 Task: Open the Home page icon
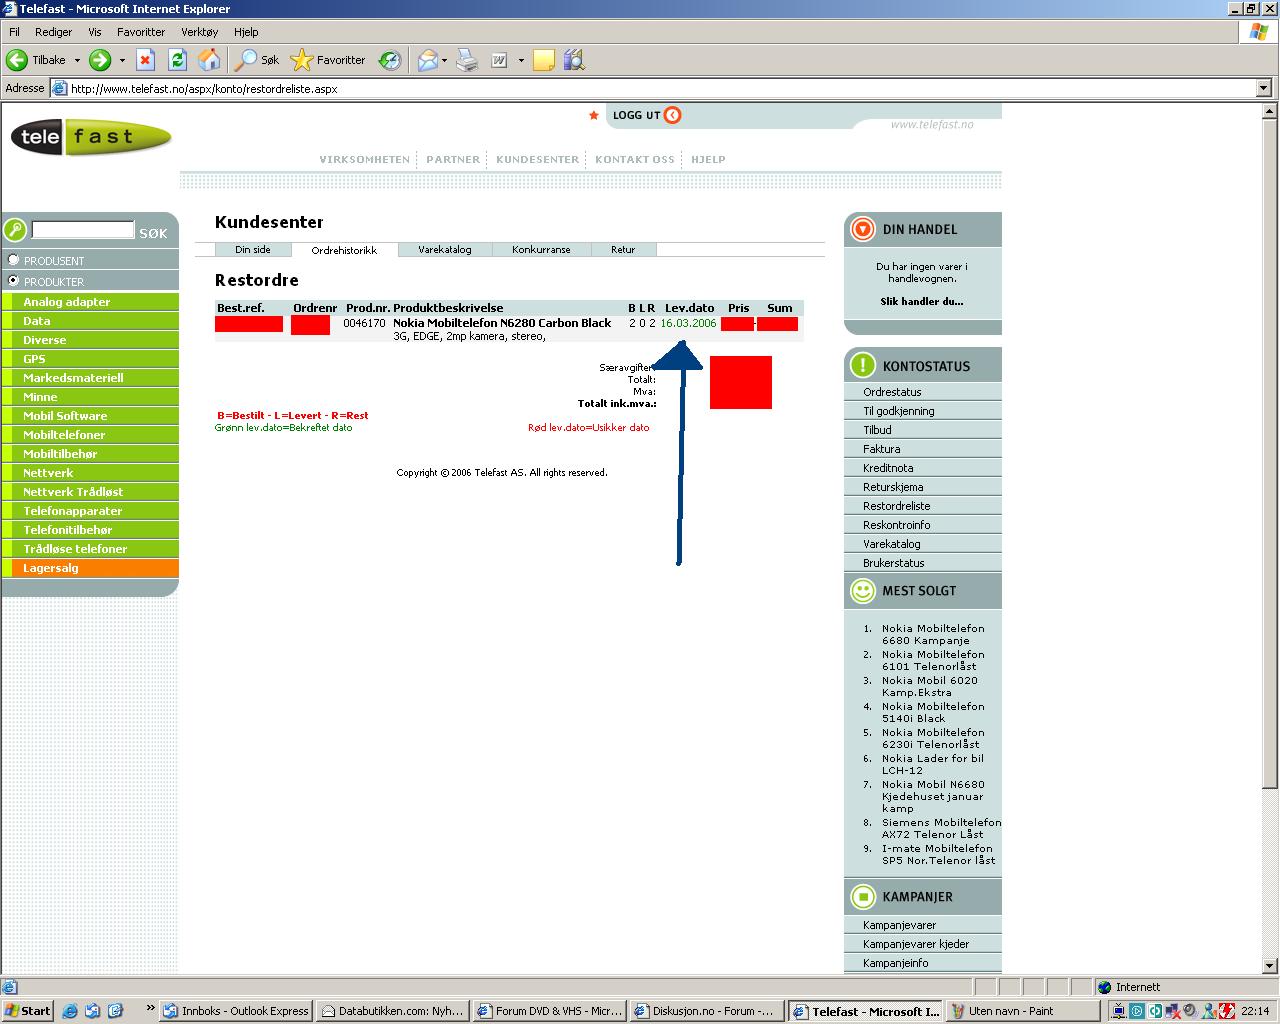pos(209,60)
